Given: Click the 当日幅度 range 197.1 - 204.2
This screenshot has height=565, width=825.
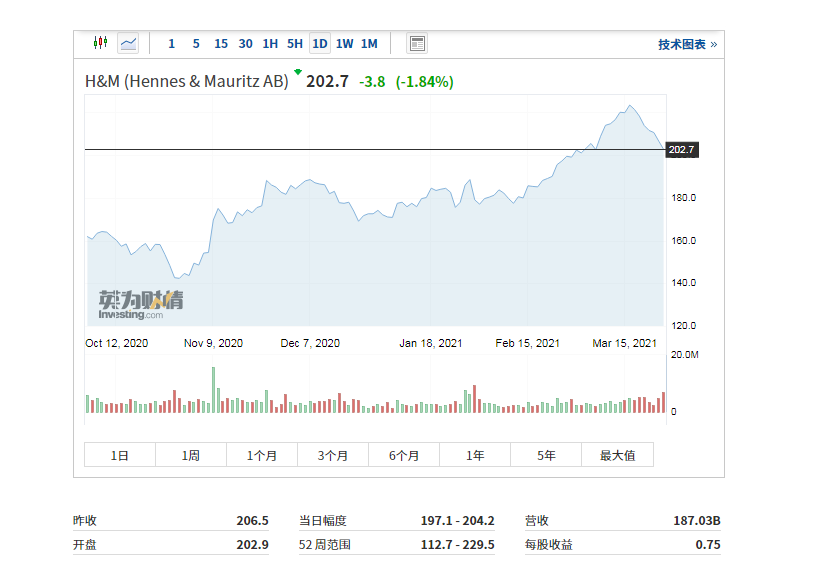Looking at the screenshot, I should [x=457, y=521].
